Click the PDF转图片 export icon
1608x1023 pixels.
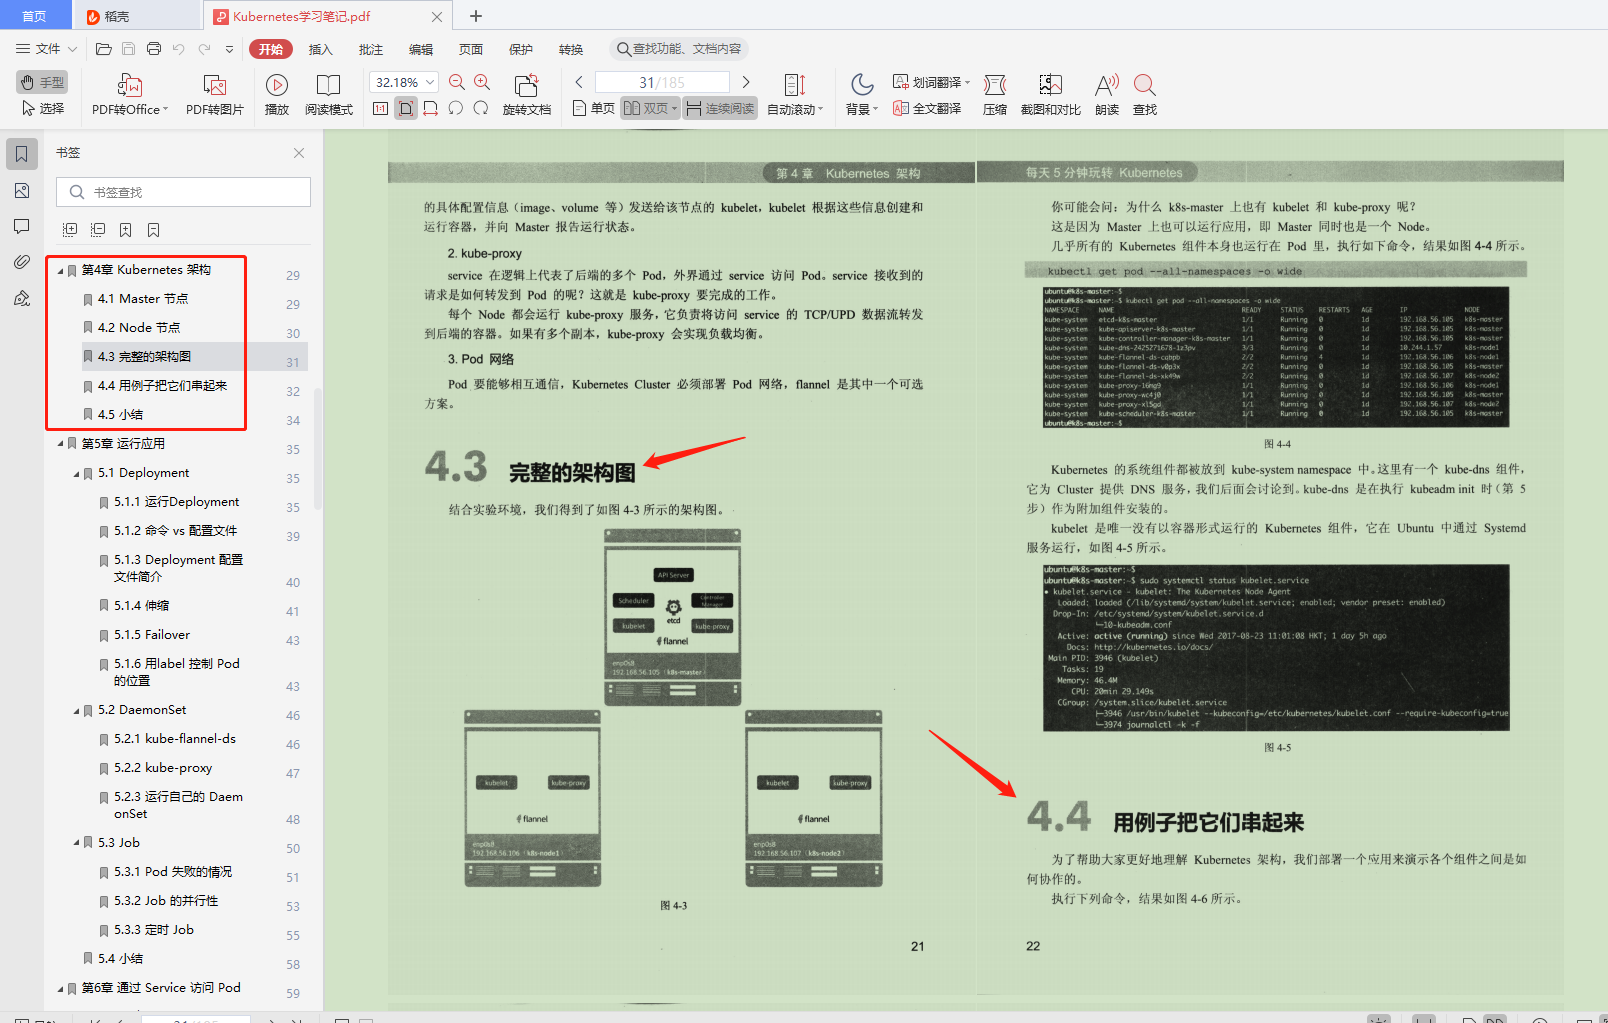tap(215, 94)
